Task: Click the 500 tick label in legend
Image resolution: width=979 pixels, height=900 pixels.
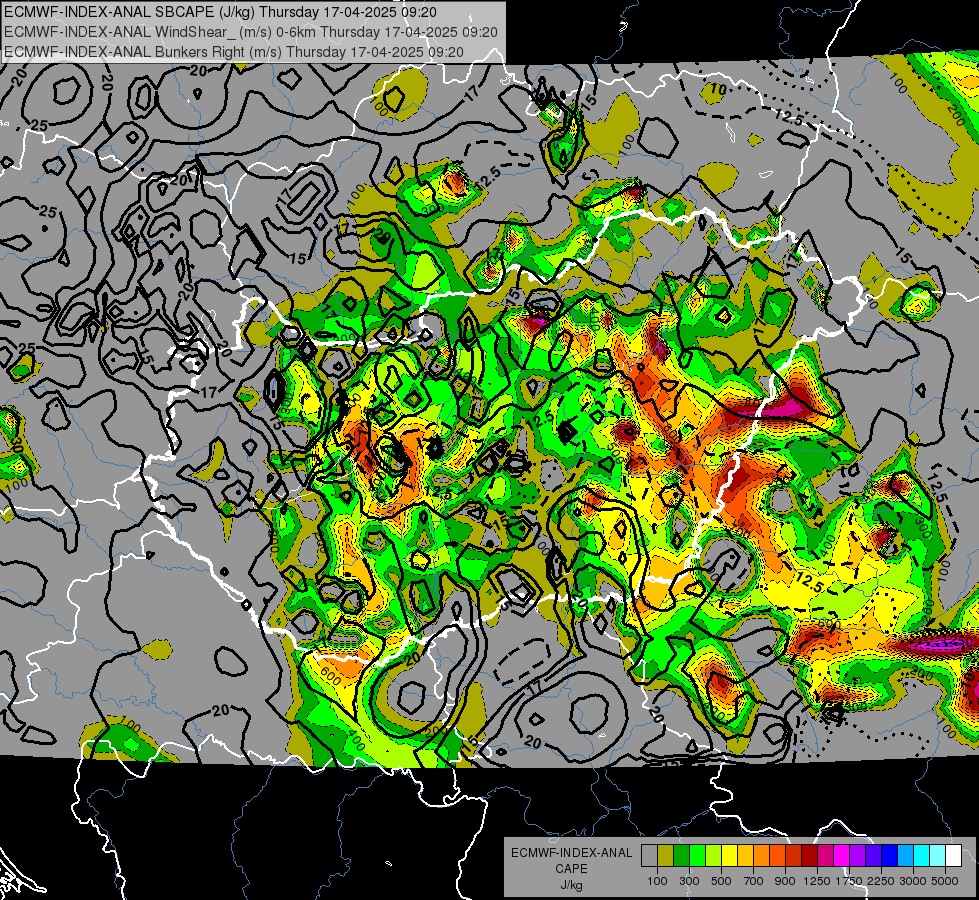Action: pyautogui.click(x=721, y=881)
